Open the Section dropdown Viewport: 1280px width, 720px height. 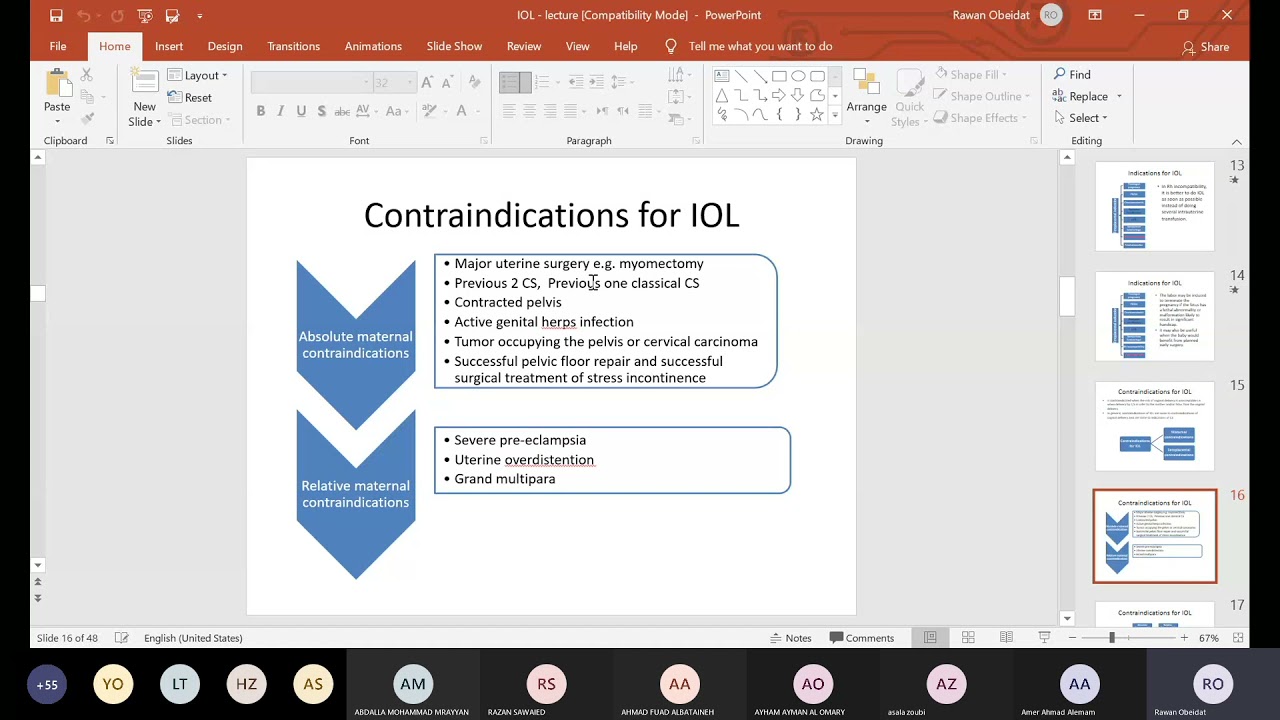coord(199,120)
